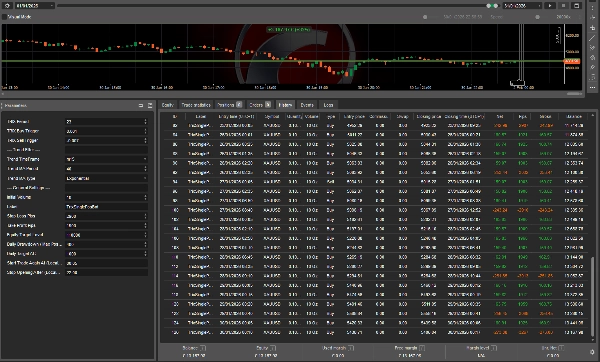Click the info icon next to Free margin

pyautogui.click(x=422, y=348)
